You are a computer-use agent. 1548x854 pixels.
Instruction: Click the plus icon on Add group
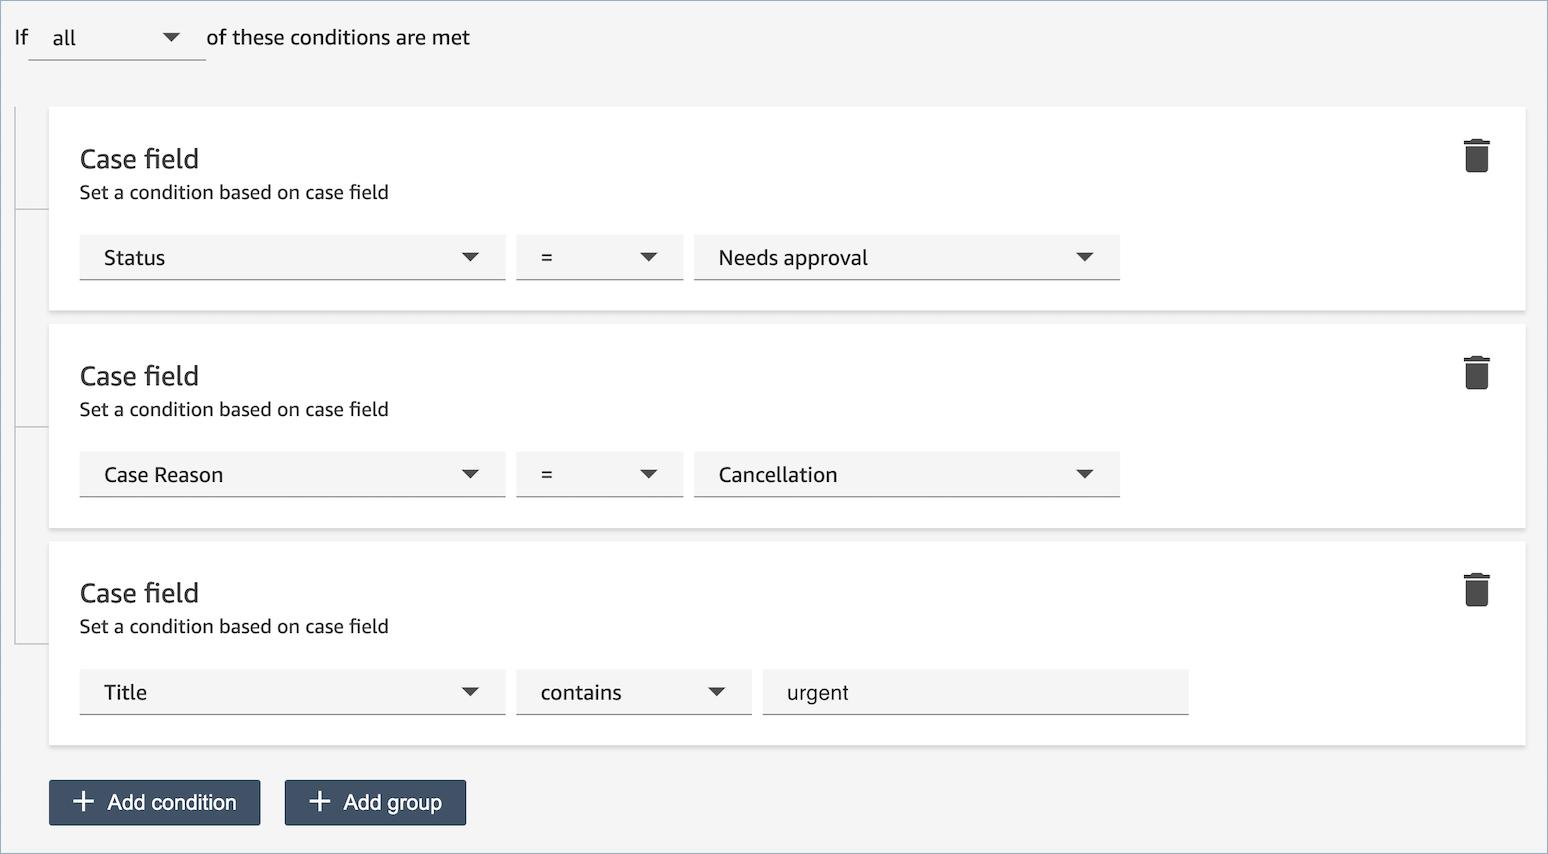point(320,802)
